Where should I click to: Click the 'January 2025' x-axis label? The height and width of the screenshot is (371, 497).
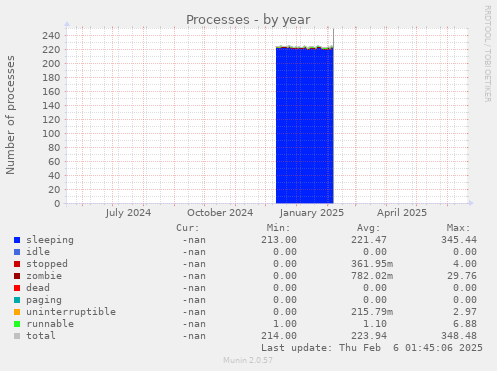point(312,213)
